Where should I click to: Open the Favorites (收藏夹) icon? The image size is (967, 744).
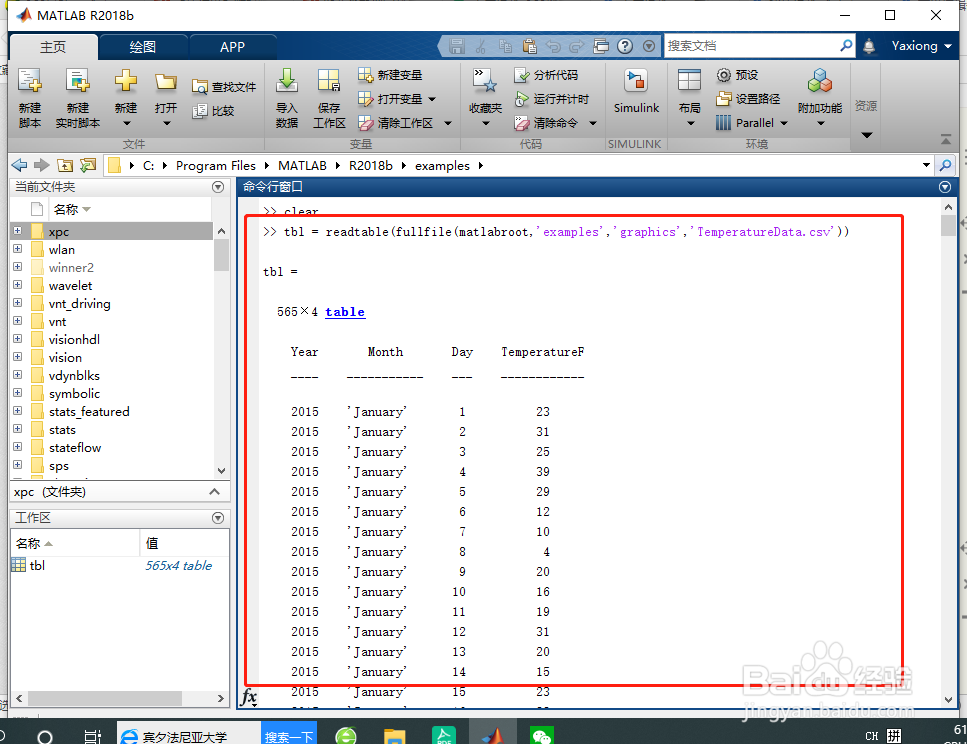coord(485,81)
